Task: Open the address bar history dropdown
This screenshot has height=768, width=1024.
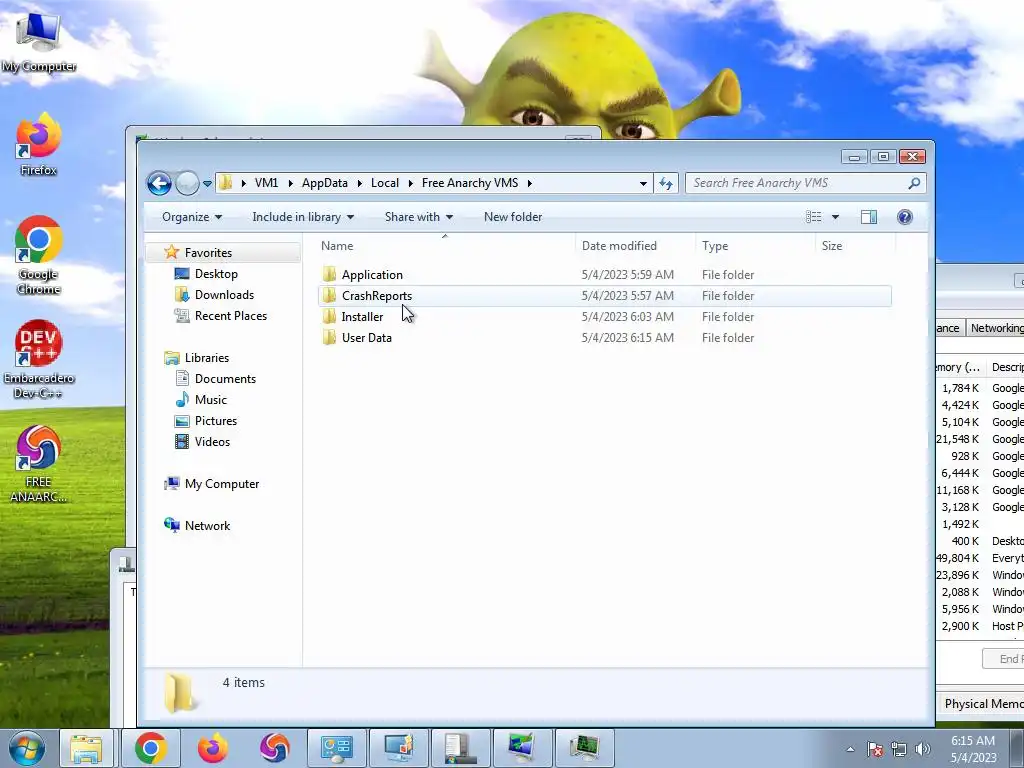Action: click(x=643, y=184)
